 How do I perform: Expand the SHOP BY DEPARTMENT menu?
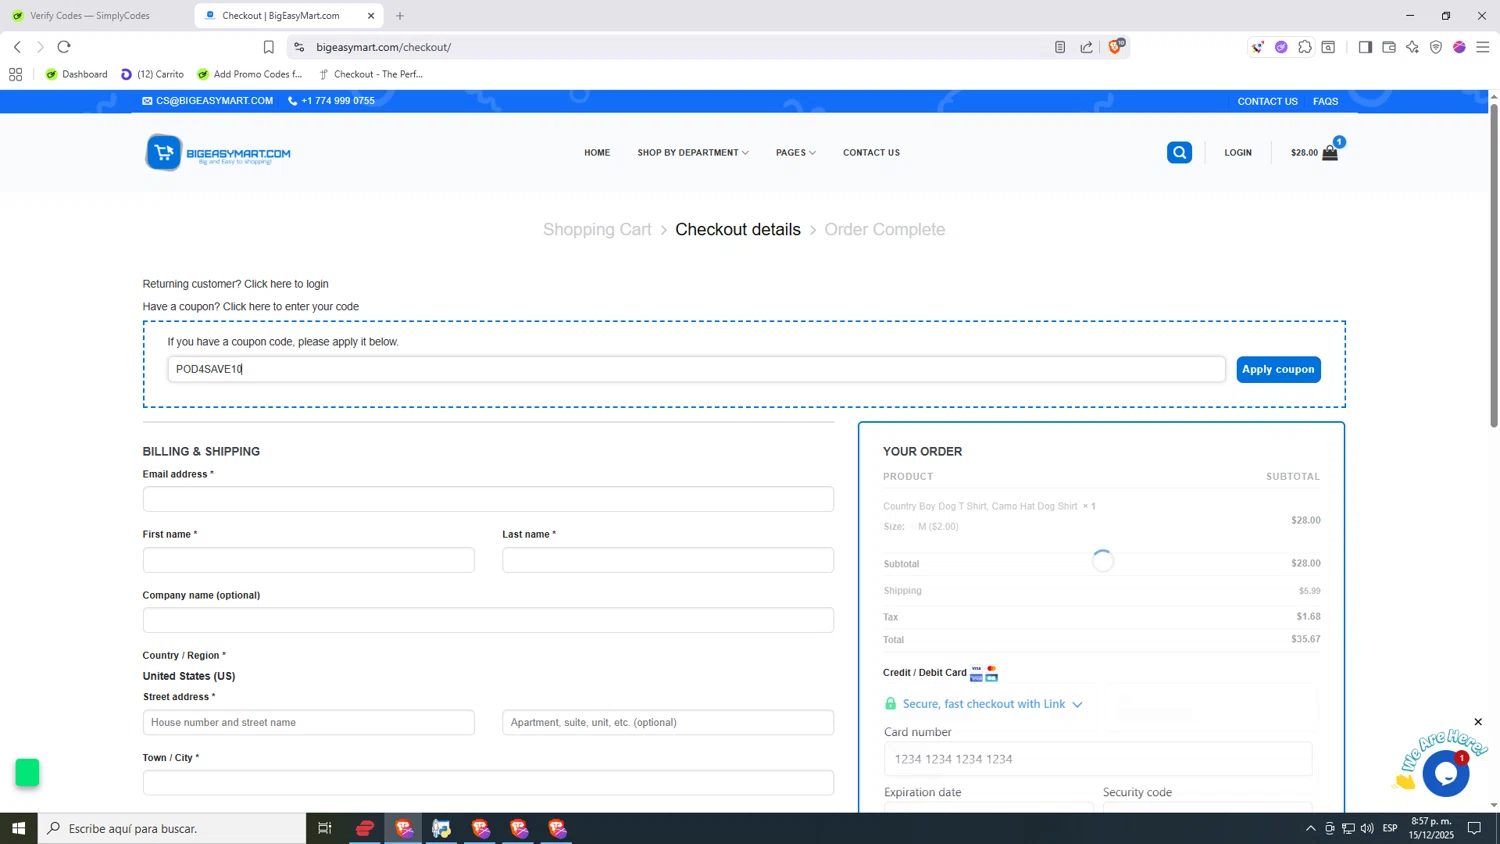(x=693, y=153)
